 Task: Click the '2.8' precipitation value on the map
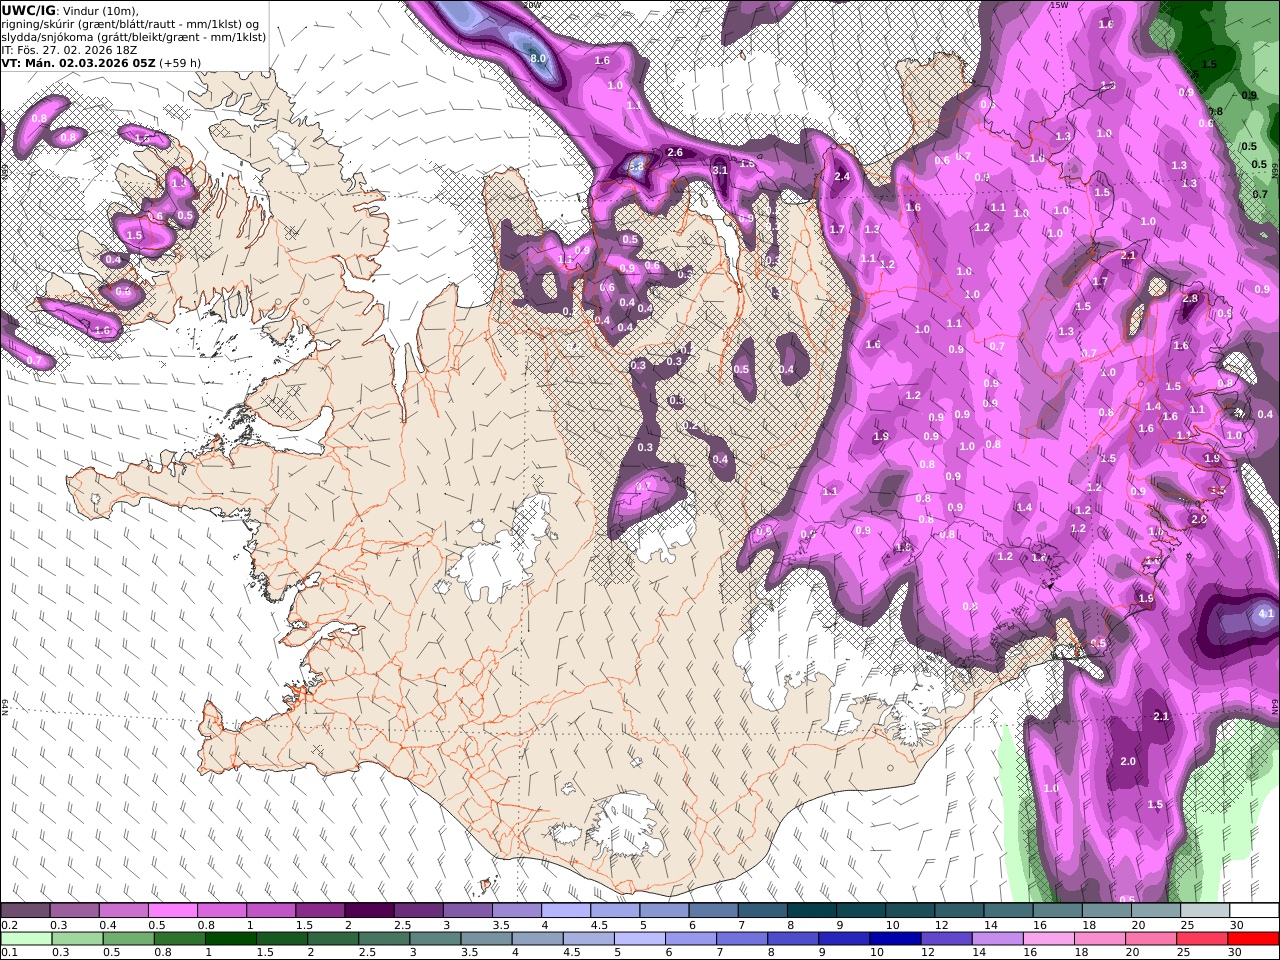1190,299
